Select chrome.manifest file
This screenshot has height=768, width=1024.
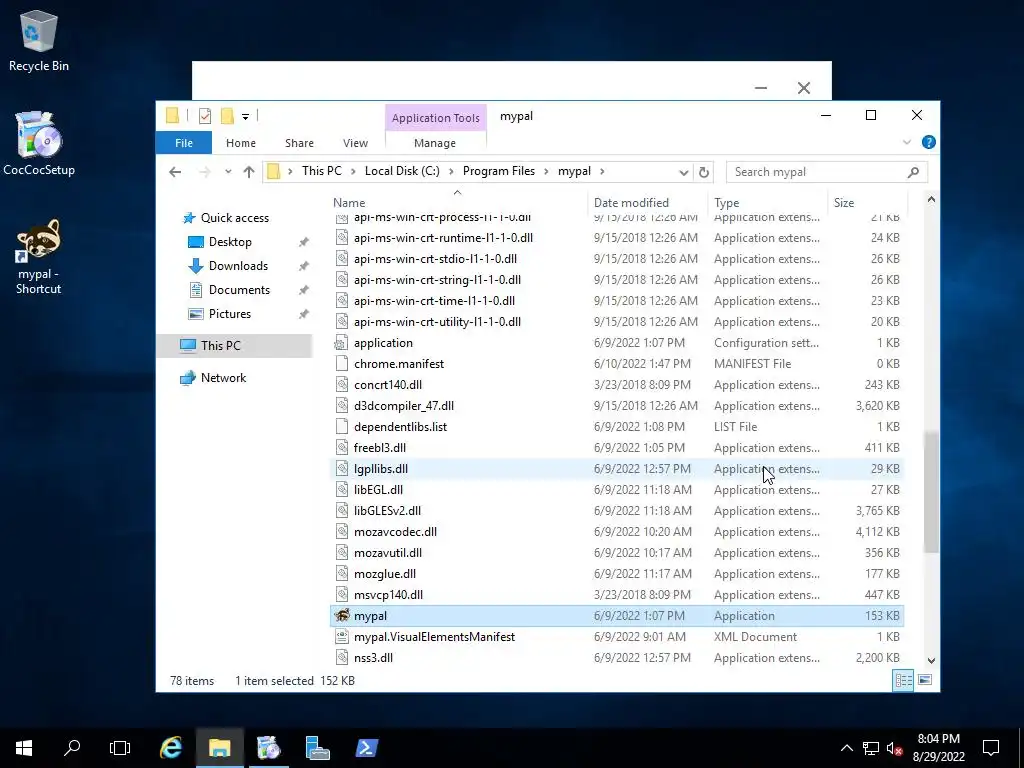[616, 364]
